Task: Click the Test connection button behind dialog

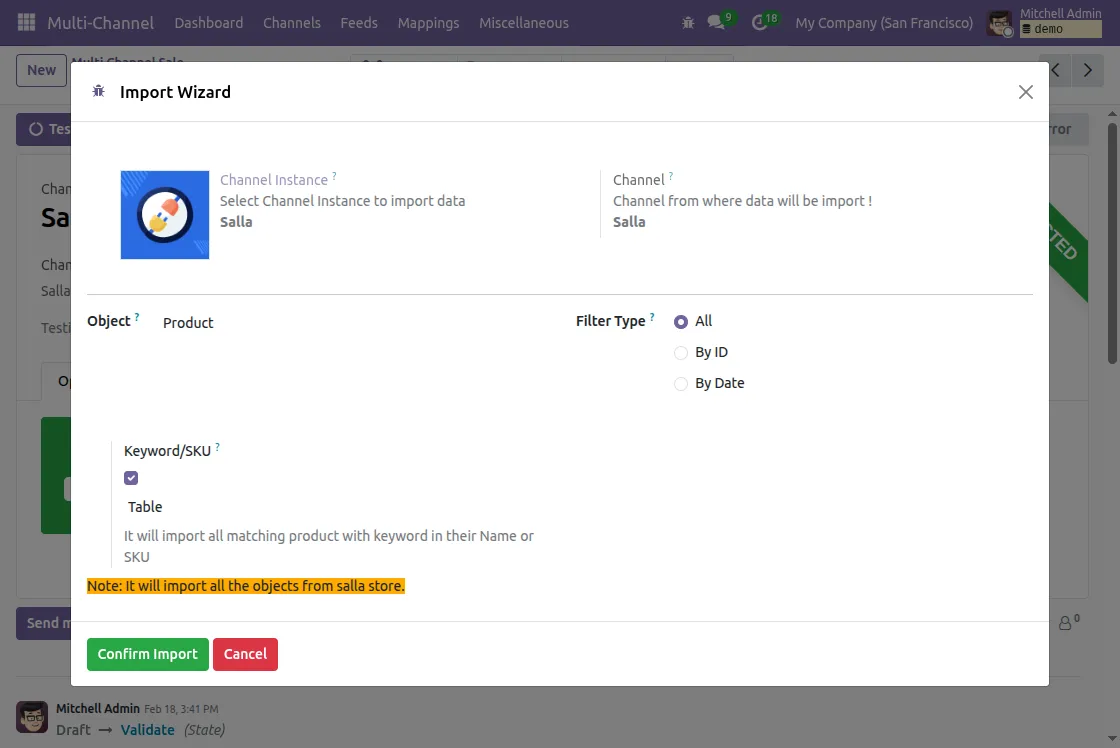Action: [44, 129]
